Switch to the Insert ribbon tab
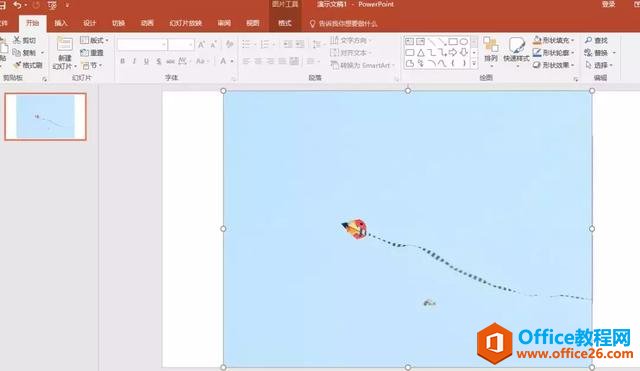640x371 pixels. [61, 23]
